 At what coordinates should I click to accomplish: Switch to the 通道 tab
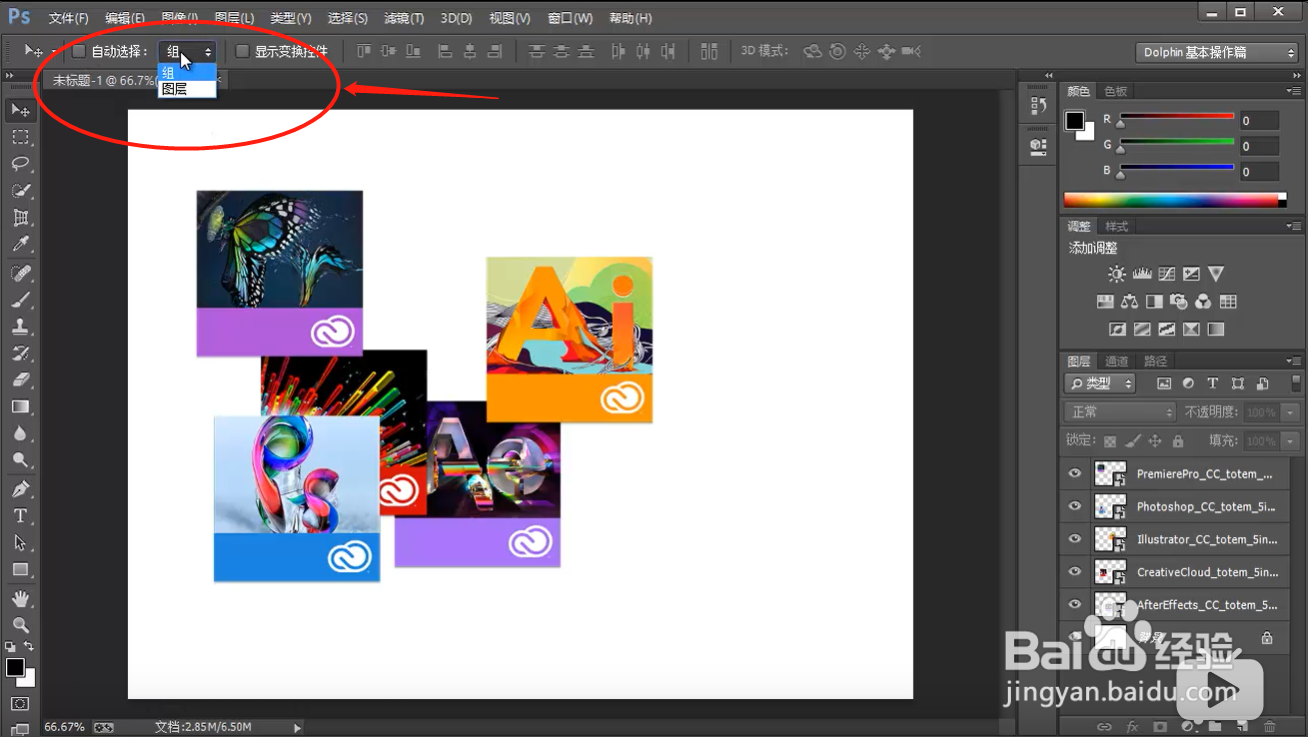click(1115, 360)
